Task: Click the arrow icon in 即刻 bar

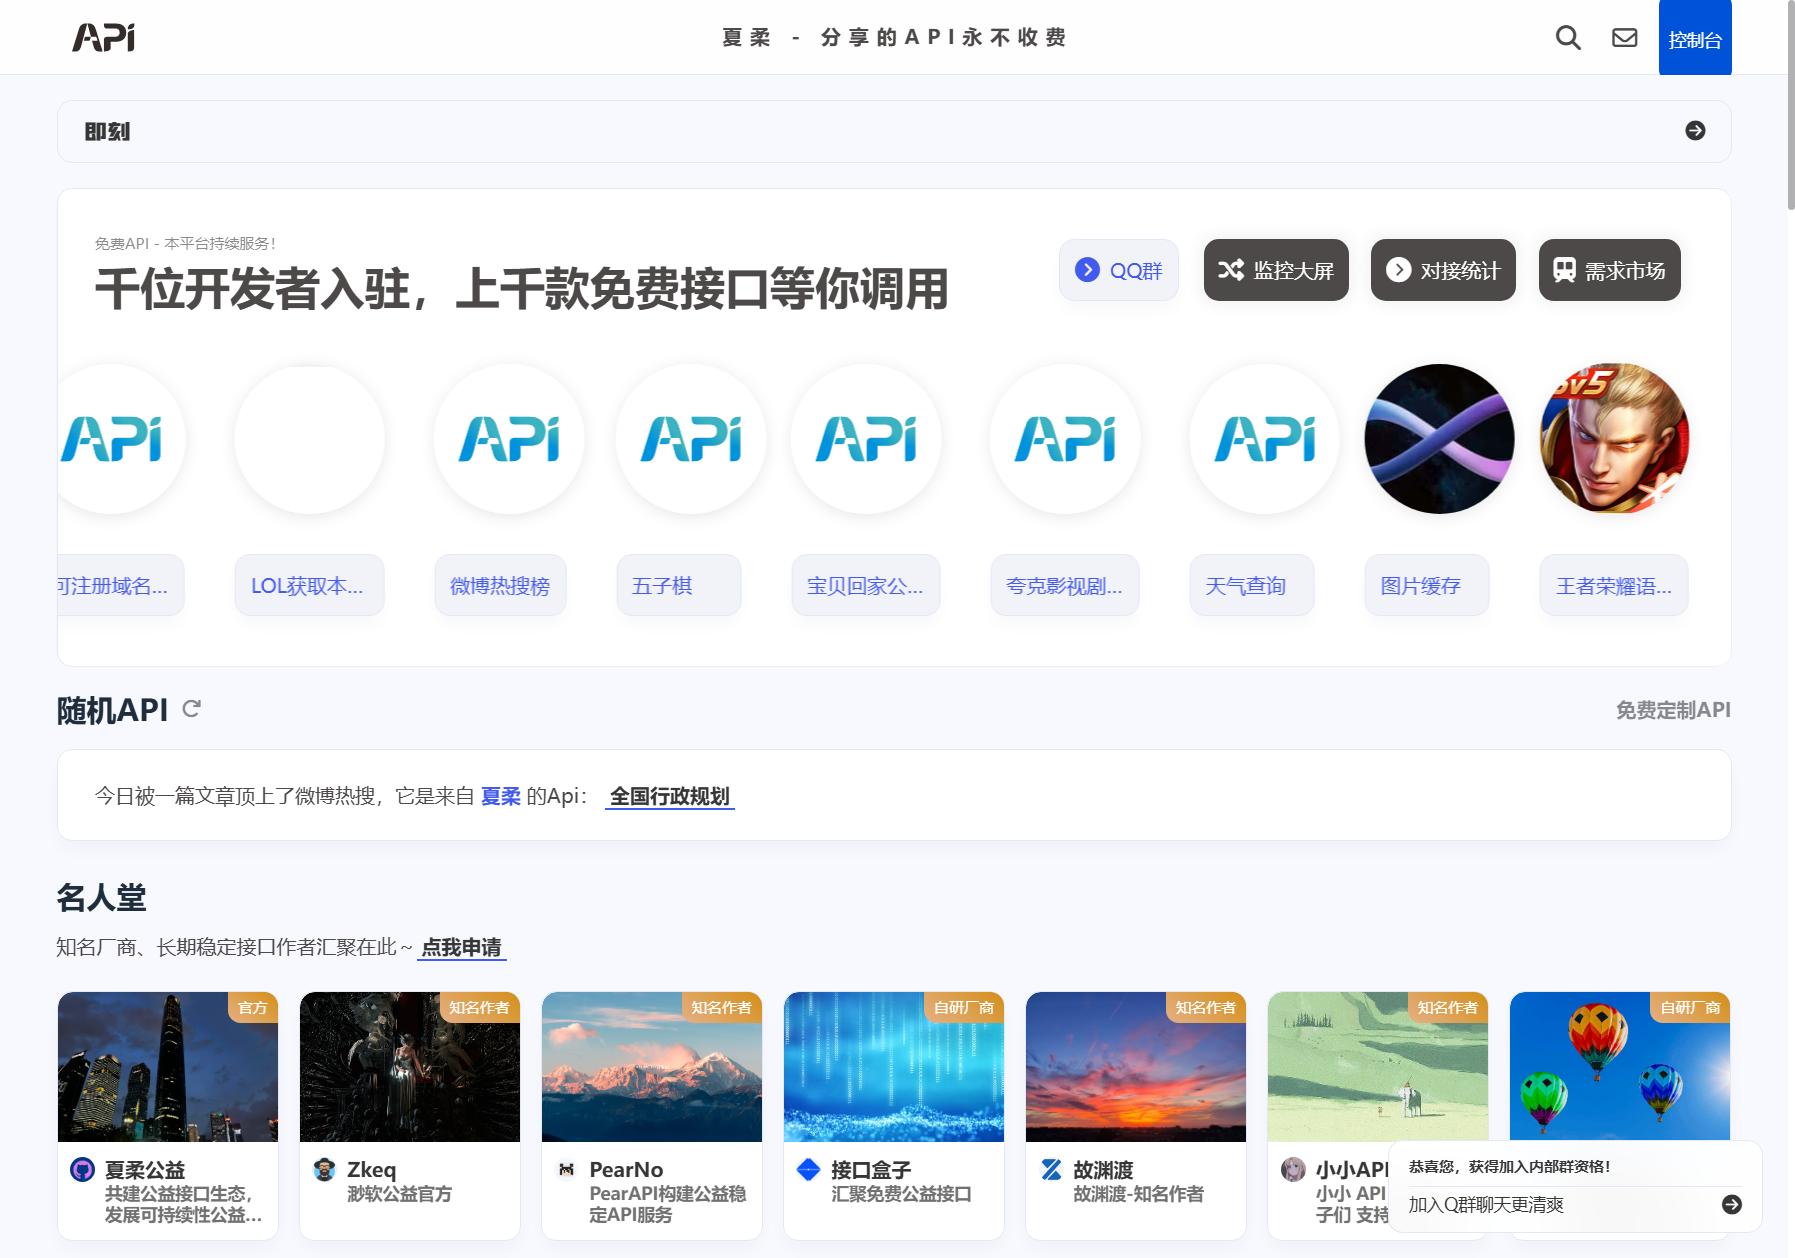Action: tap(1695, 131)
